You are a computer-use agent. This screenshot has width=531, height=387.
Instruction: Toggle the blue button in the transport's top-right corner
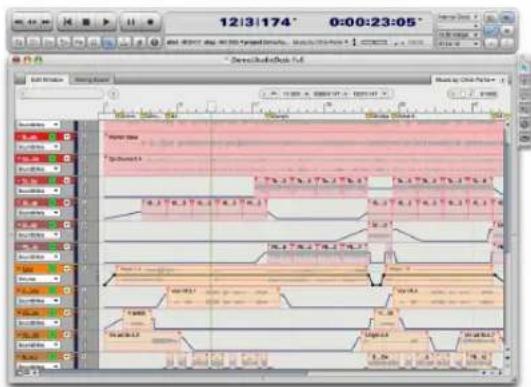click(x=507, y=18)
